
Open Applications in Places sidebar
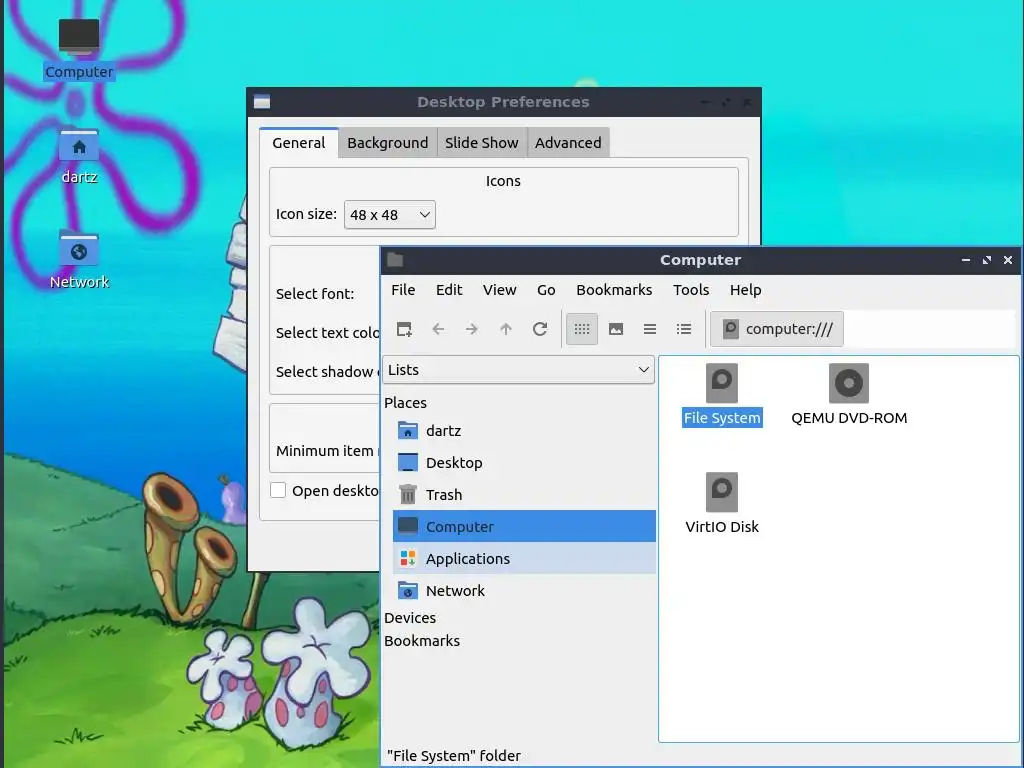524,558
